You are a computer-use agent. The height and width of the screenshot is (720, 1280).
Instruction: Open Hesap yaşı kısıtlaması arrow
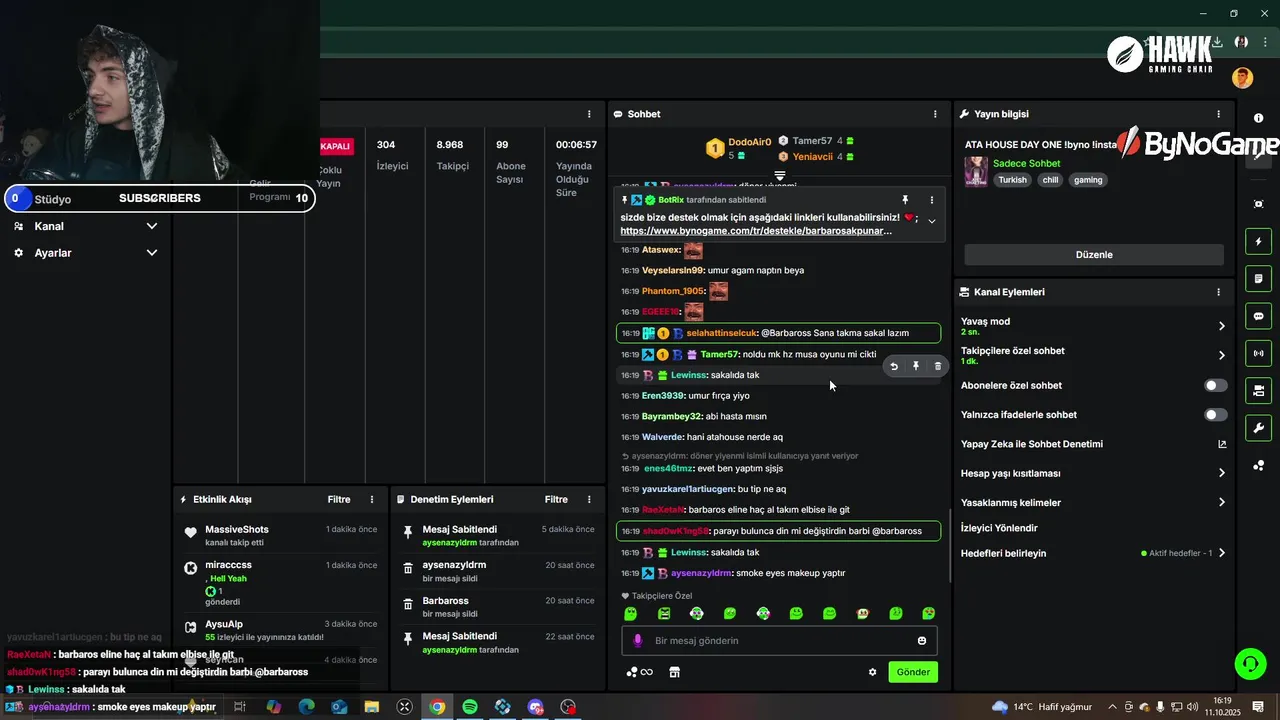1221,473
